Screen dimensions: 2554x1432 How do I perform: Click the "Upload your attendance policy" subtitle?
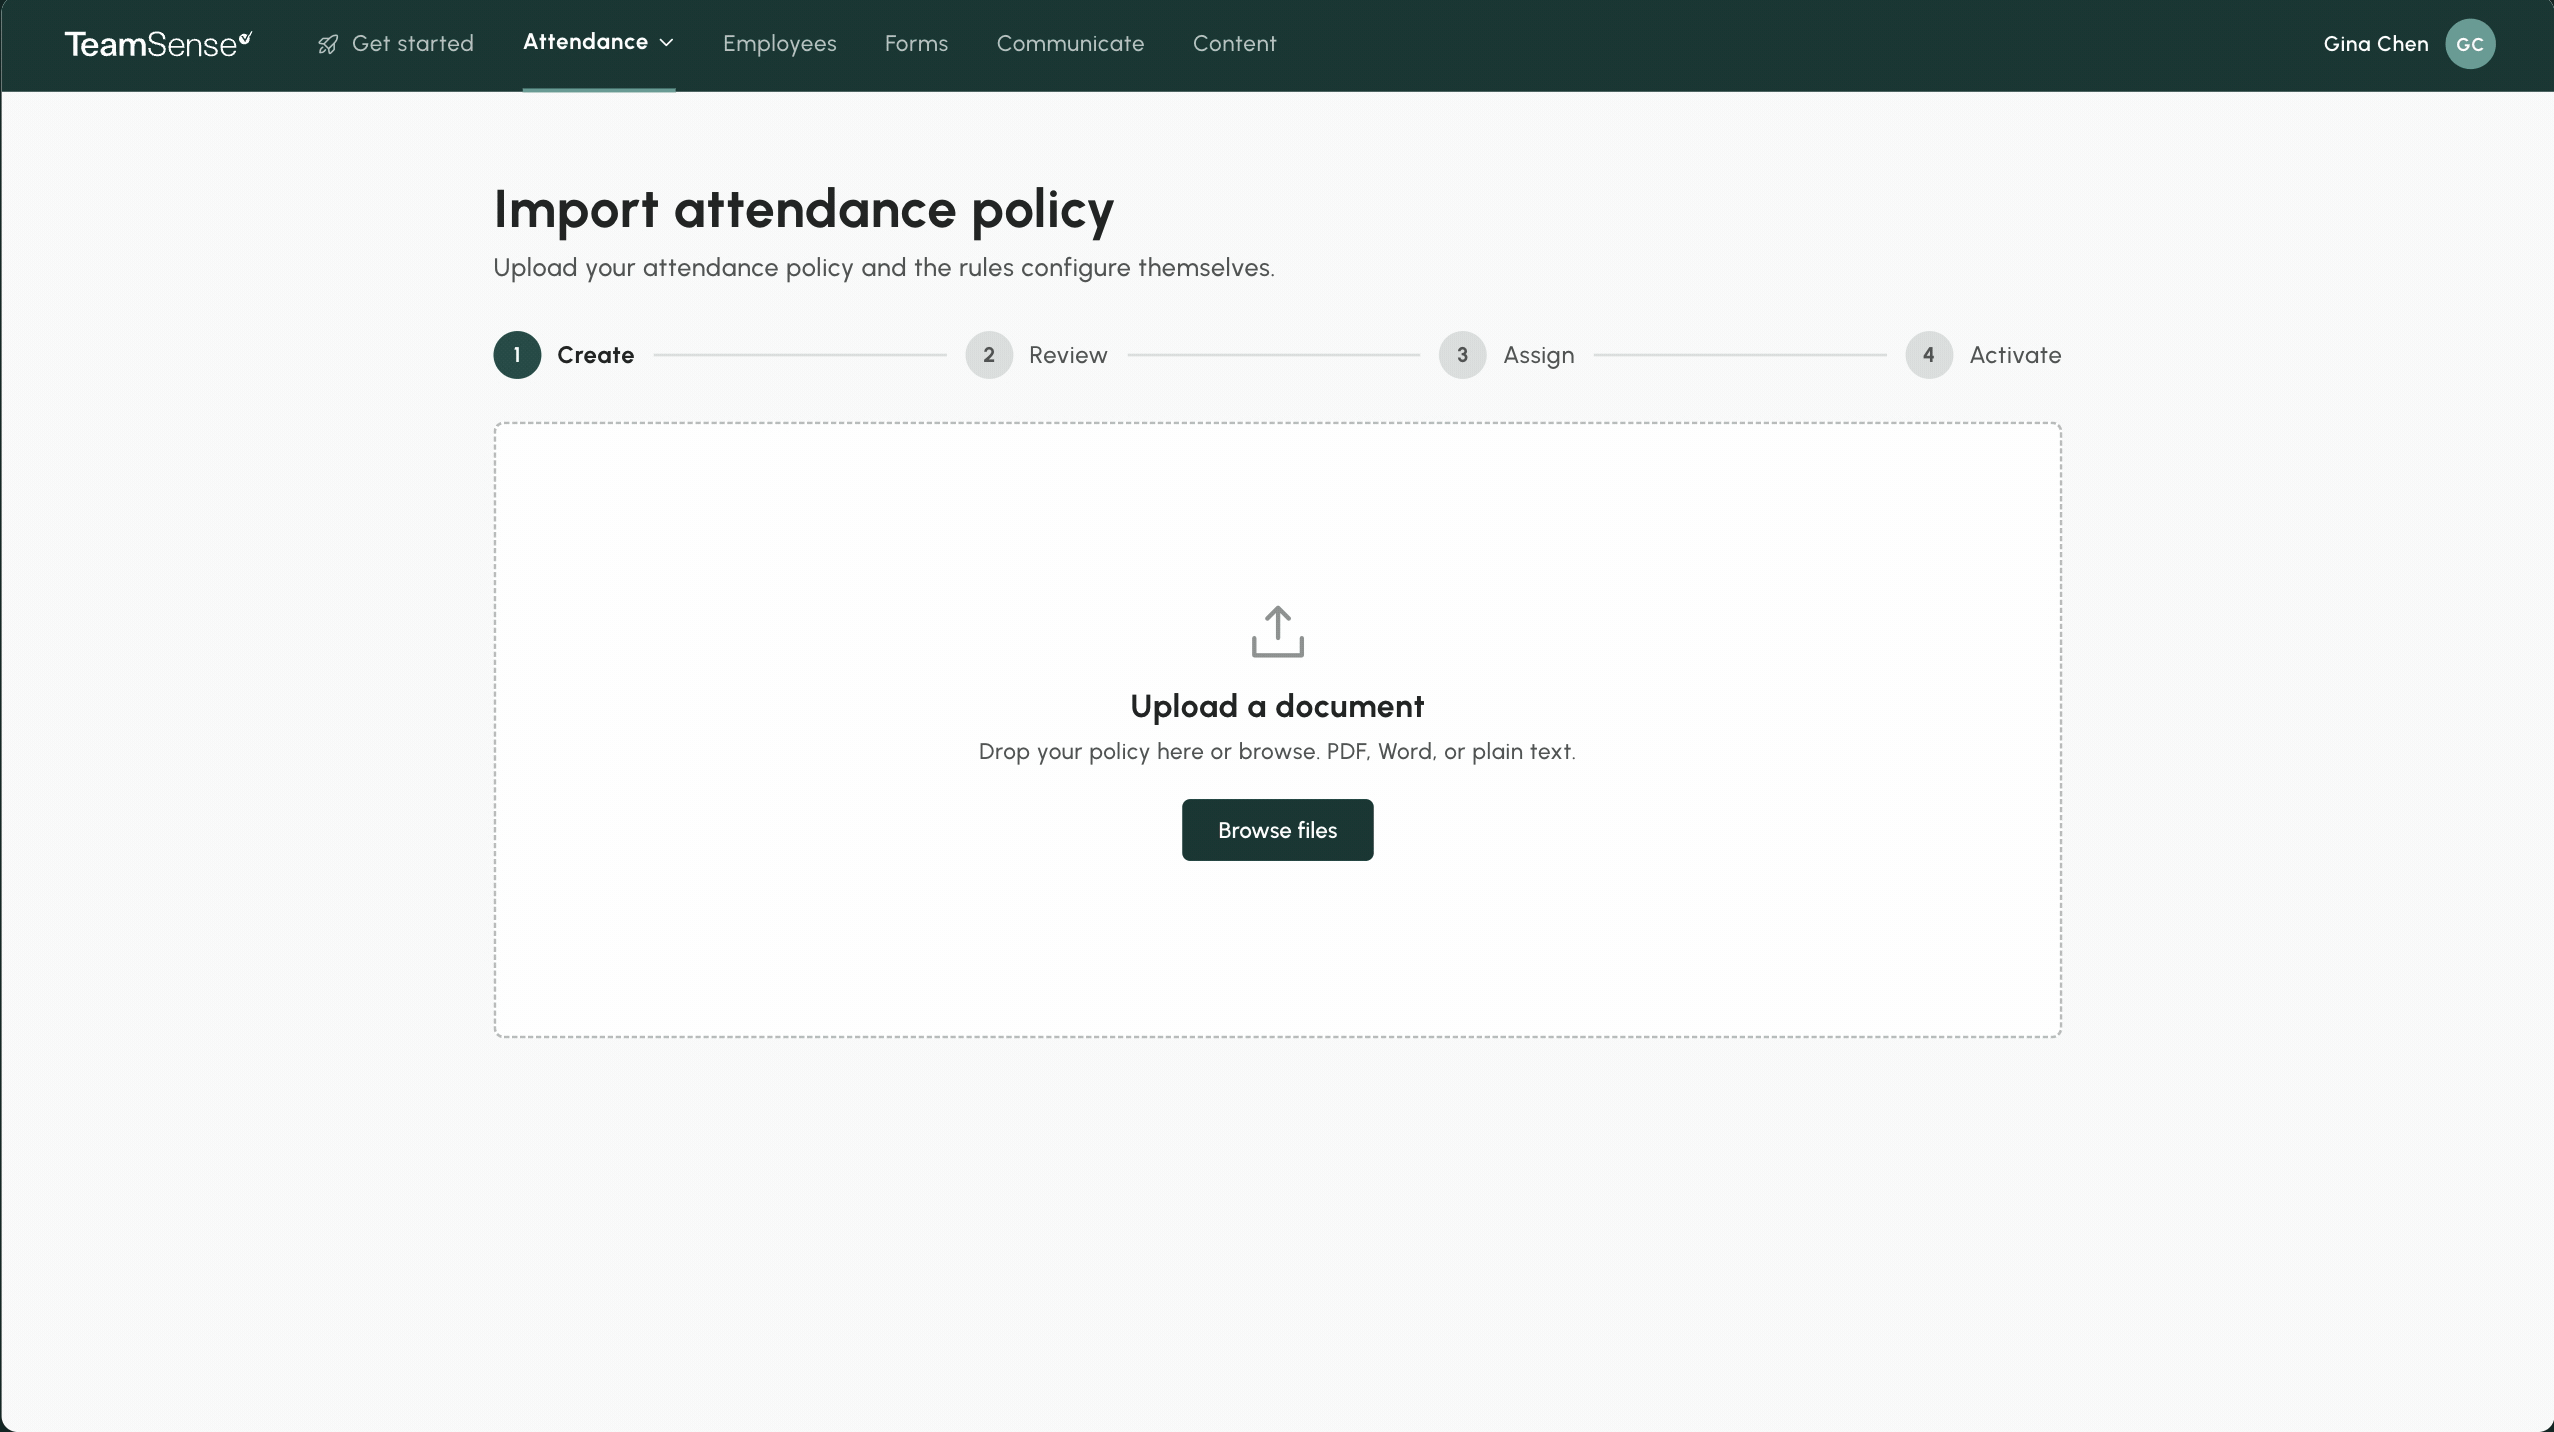pyautogui.click(x=884, y=268)
